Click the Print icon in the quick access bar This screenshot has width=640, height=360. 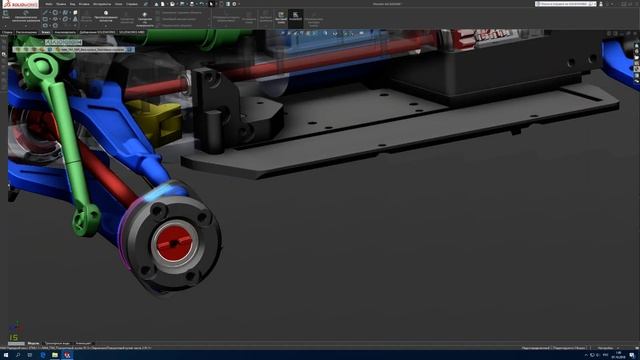click(192, 4)
